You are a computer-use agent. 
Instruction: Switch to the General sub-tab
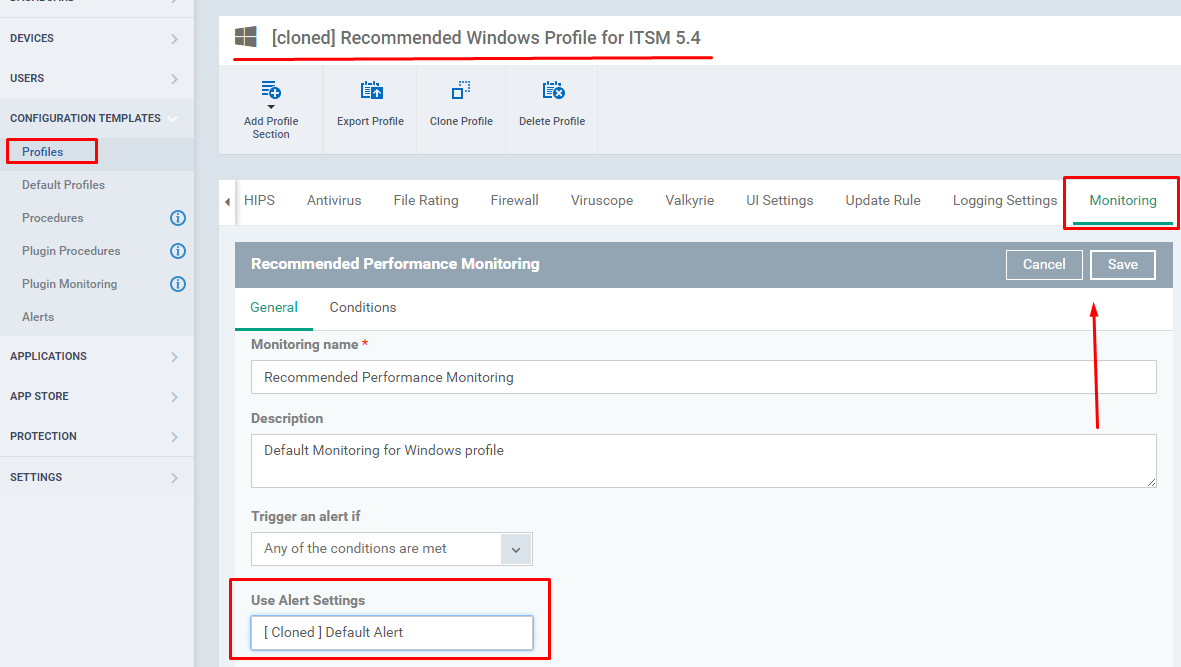click(274, 308)
